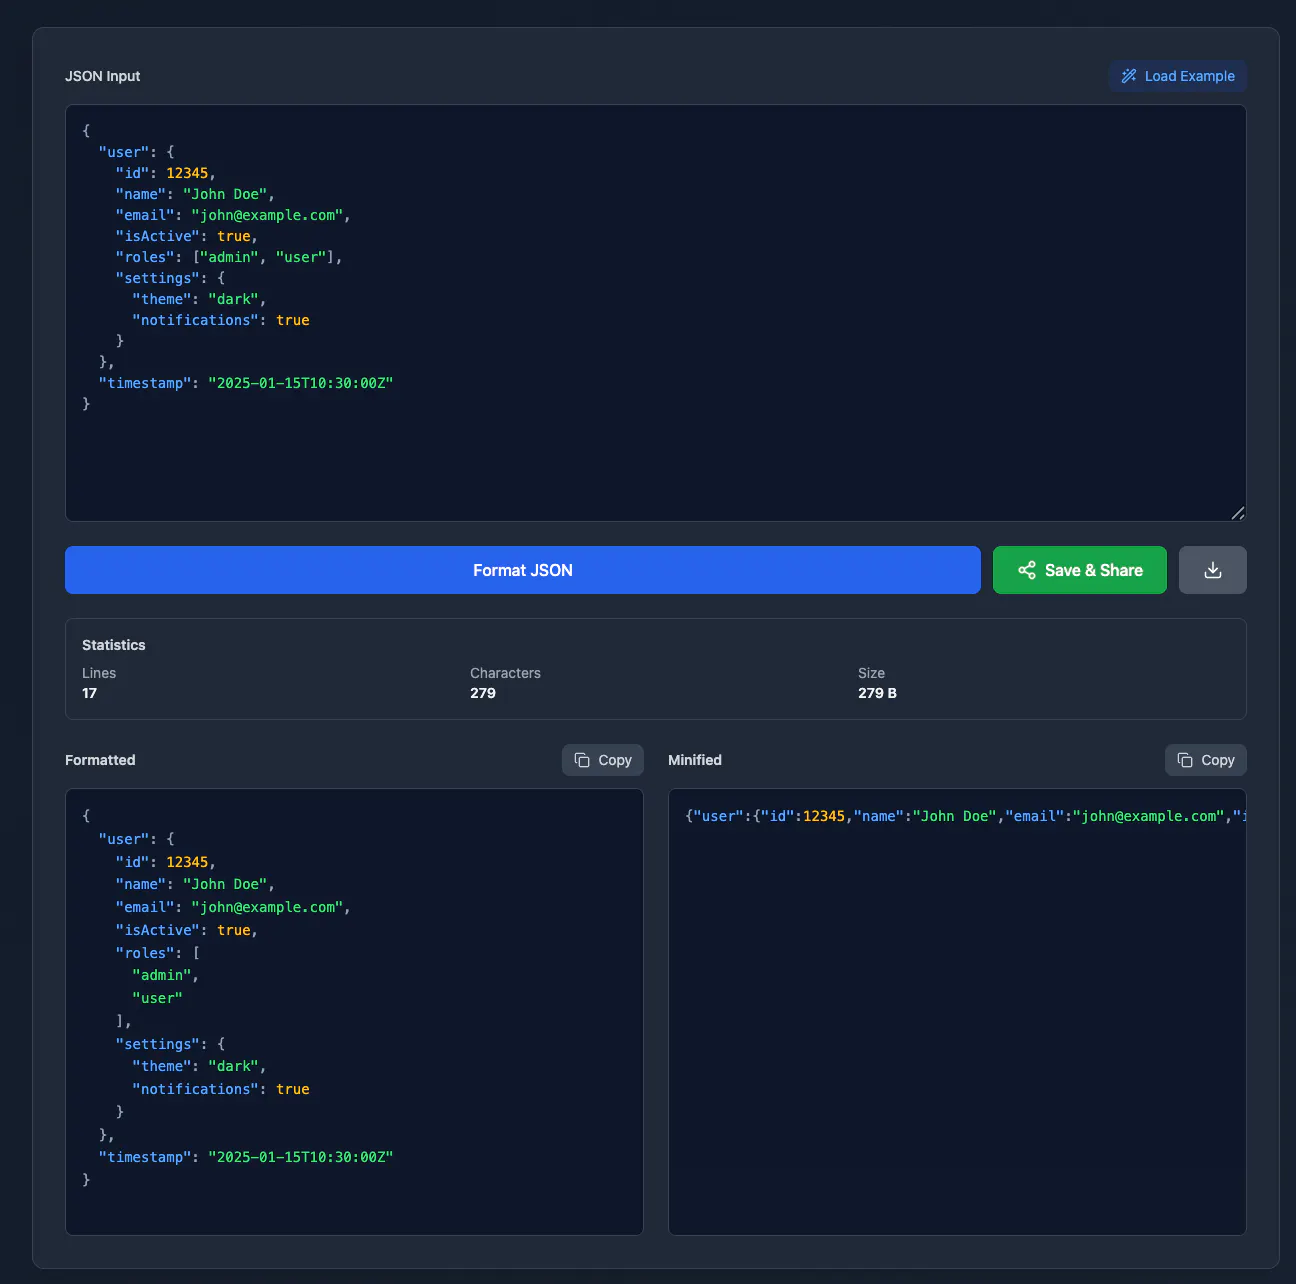Click "timestamp" key in Formatted output
This screenshot has height=1284, width=1296.
[145, 1157]
